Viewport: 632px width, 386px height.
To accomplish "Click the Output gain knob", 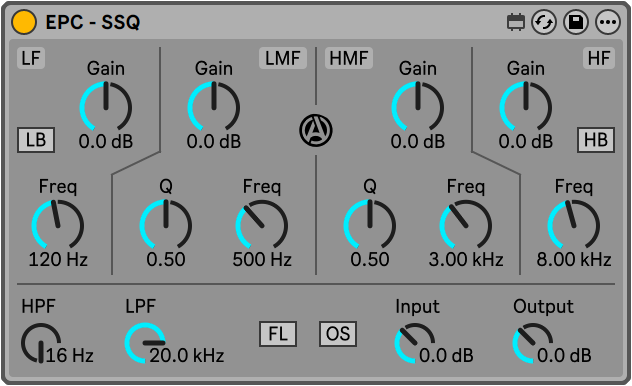I will (533, 343).
